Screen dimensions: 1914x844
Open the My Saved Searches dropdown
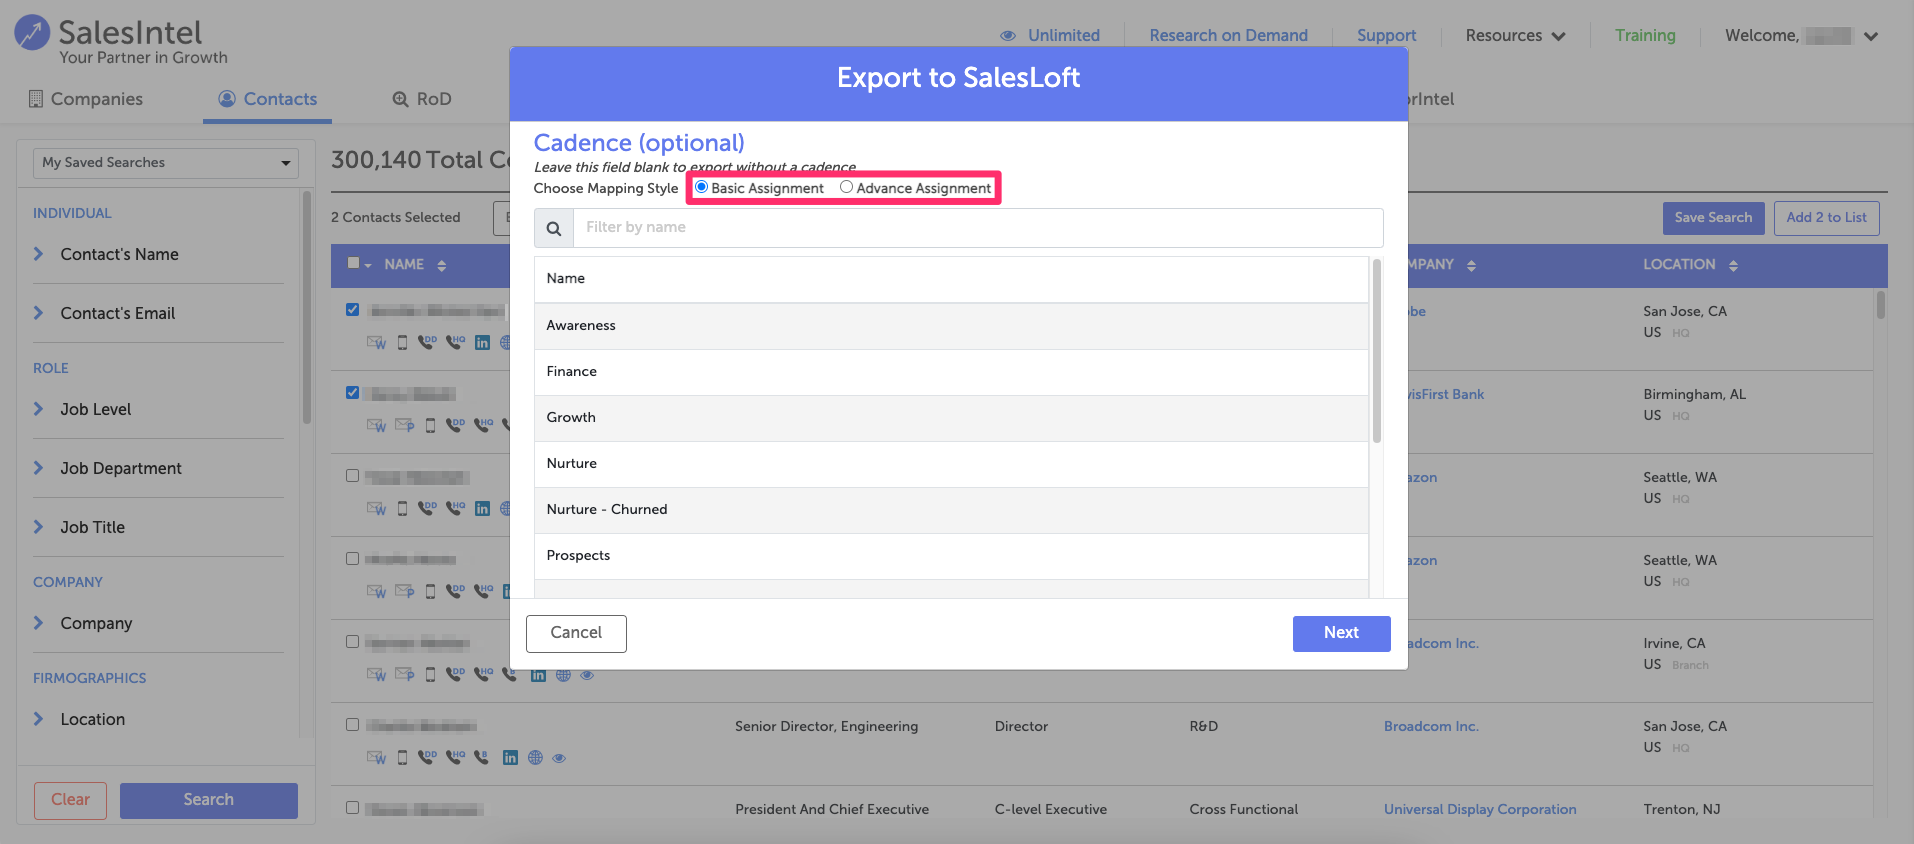coord(166,163)
